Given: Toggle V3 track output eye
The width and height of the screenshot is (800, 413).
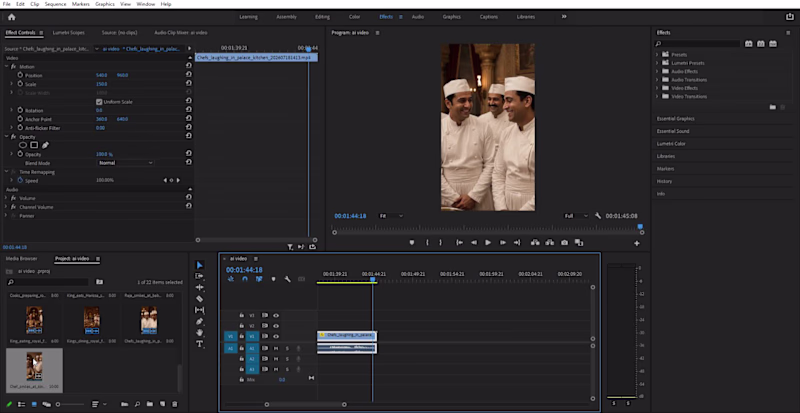Looking at the screenshot, I should pyautogui.click(x=276, y=315).
